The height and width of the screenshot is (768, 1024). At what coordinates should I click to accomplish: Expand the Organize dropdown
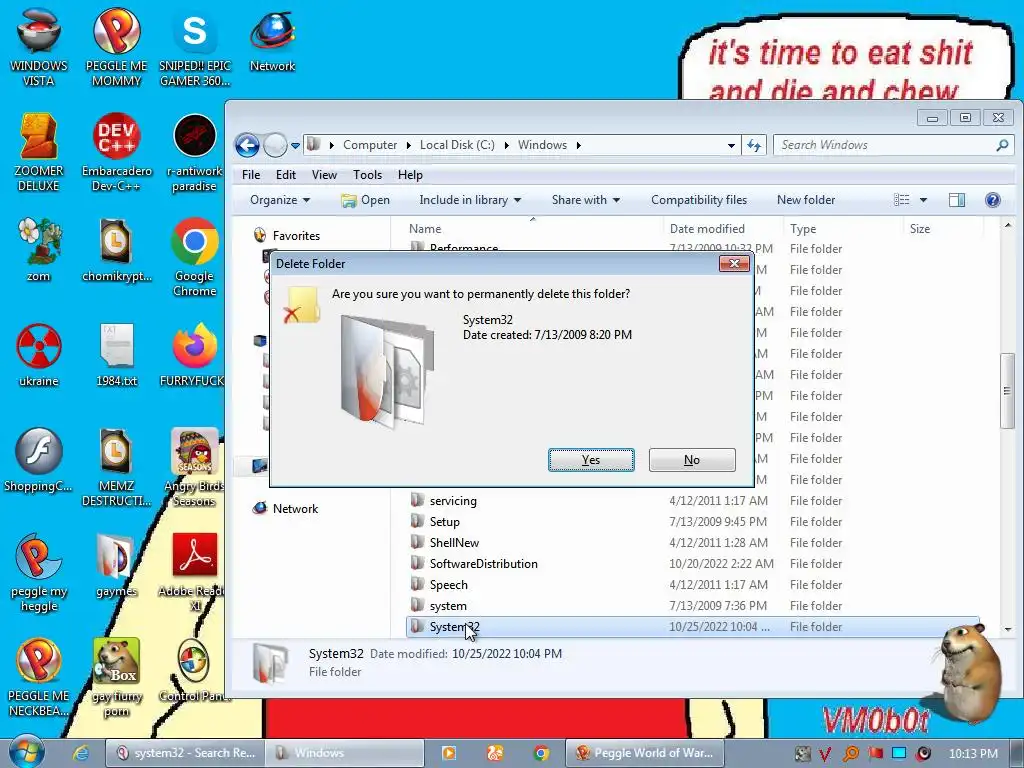coord(280,200)
